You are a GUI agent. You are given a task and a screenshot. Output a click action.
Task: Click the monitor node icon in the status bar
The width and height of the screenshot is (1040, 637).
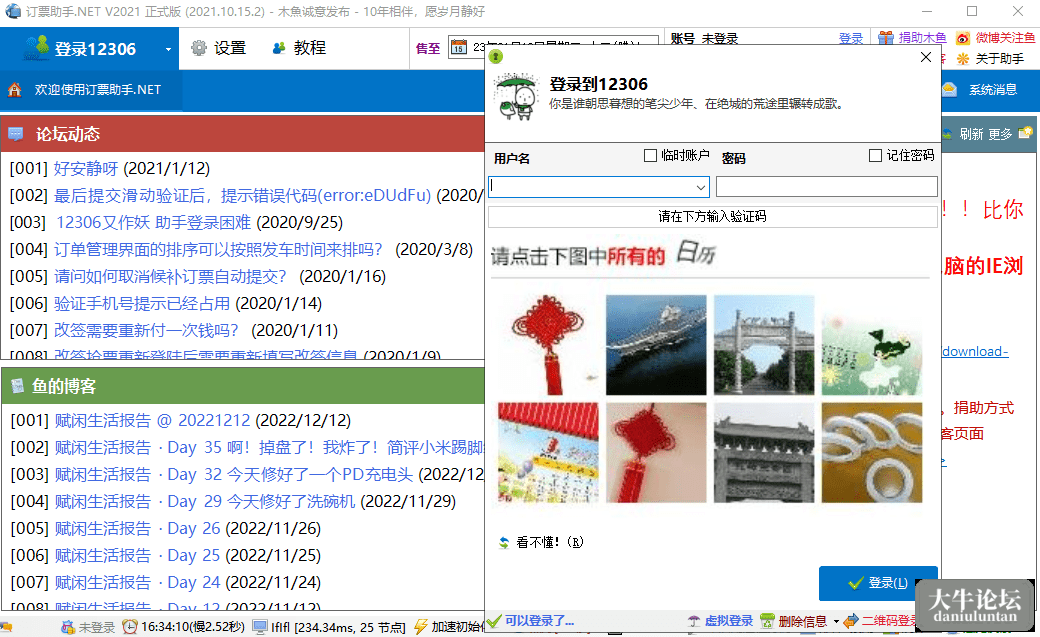click(260, 627)
